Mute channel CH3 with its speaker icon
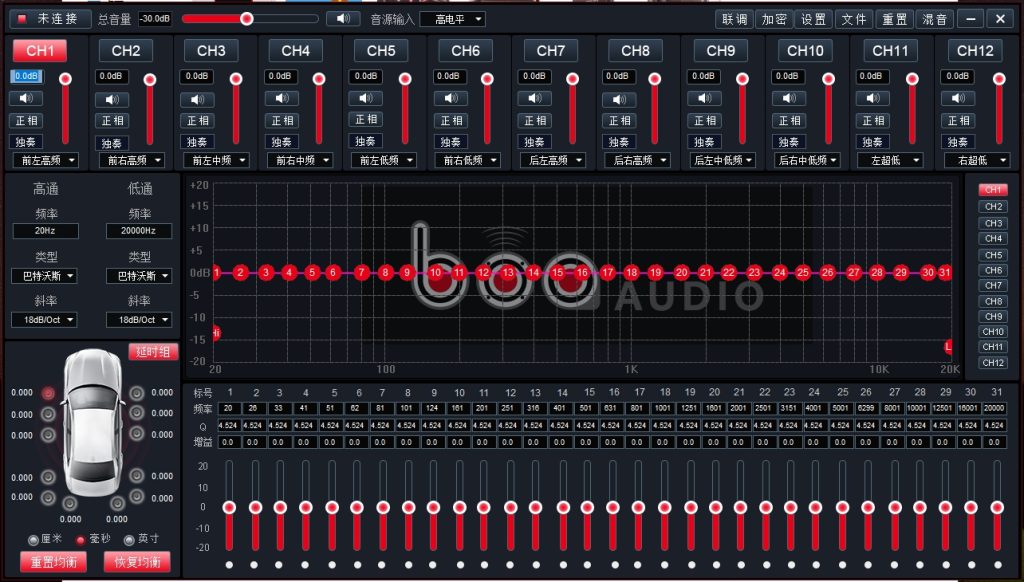This screenshot has height=582, width=1024. tap(197, 100)
